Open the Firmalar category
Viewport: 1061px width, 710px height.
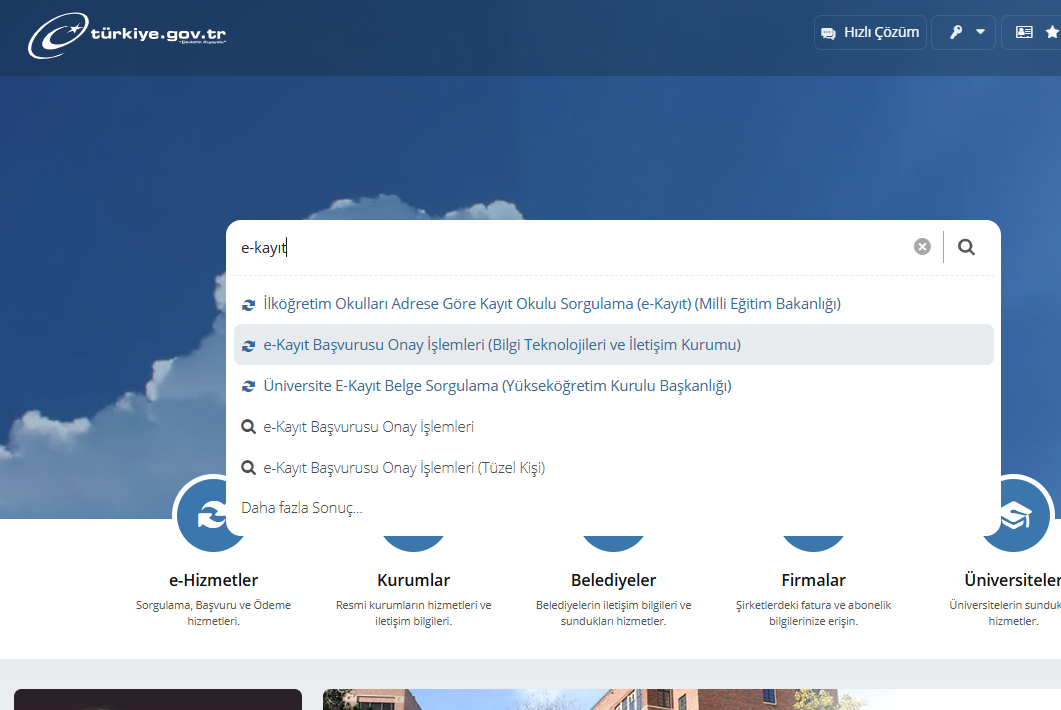tap(813, 580)
